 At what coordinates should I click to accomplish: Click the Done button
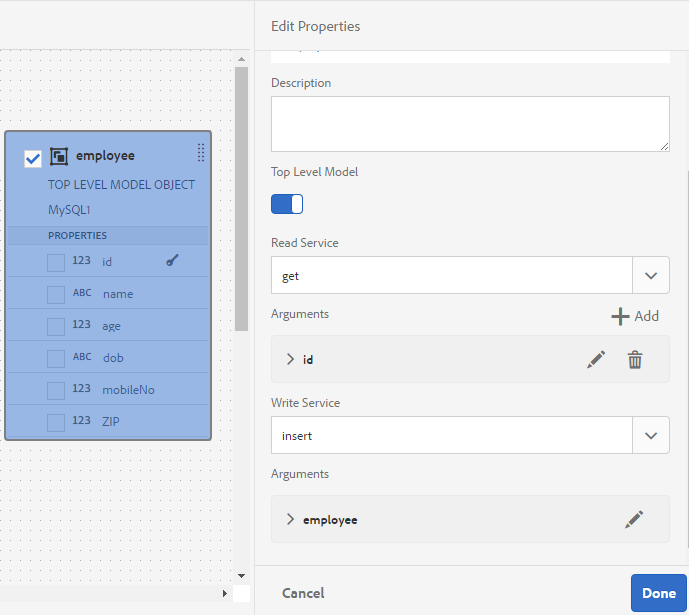click(659, 593)
